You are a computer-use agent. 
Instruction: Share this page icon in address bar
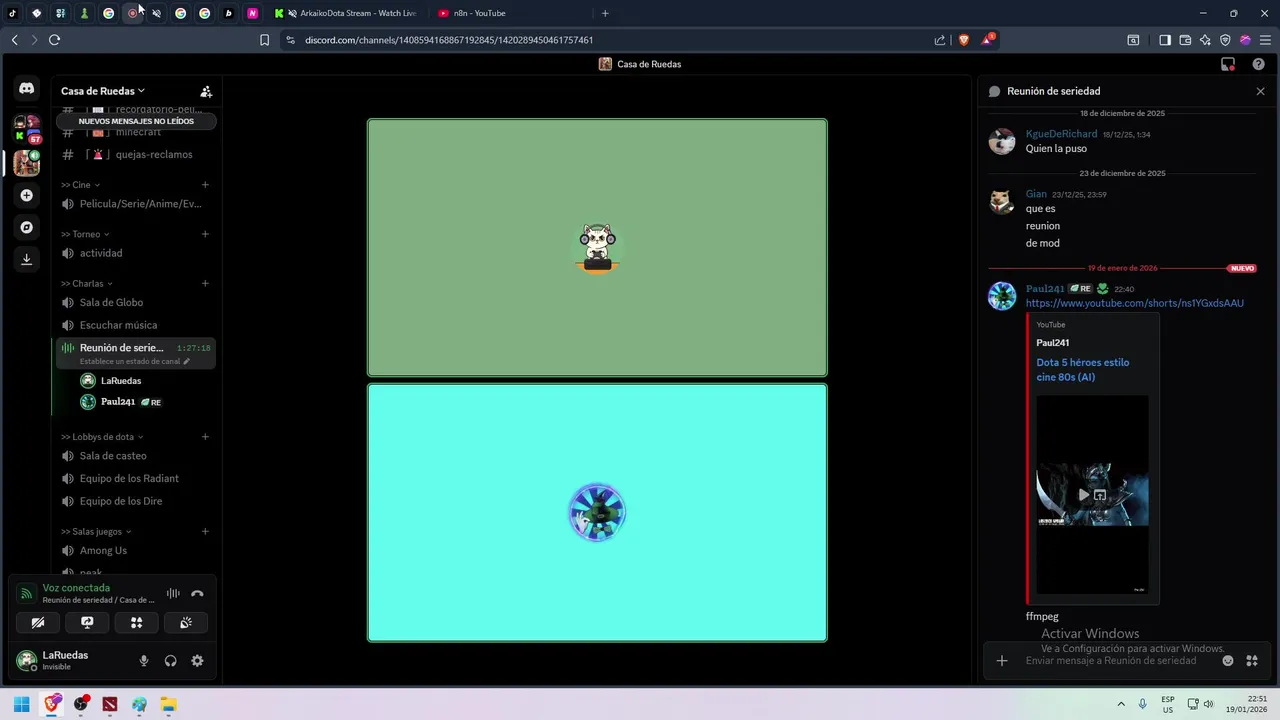tap(940, 40)
